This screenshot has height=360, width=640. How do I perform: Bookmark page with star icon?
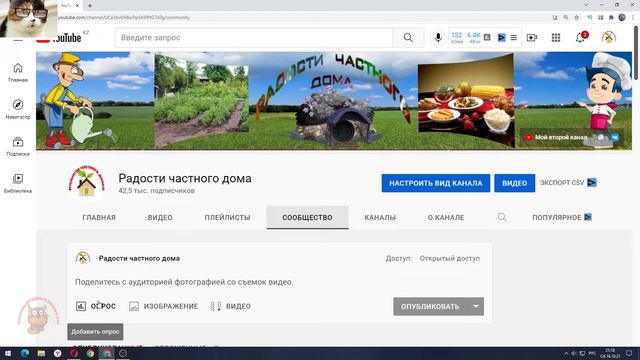coord(577,18)
